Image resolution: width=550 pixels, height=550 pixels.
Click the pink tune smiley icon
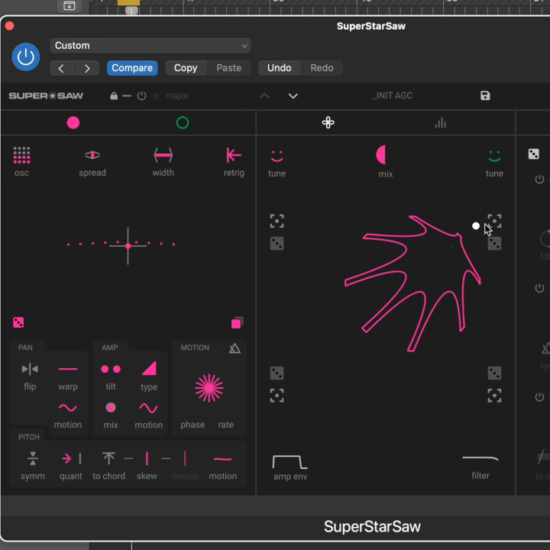(277, 156)
